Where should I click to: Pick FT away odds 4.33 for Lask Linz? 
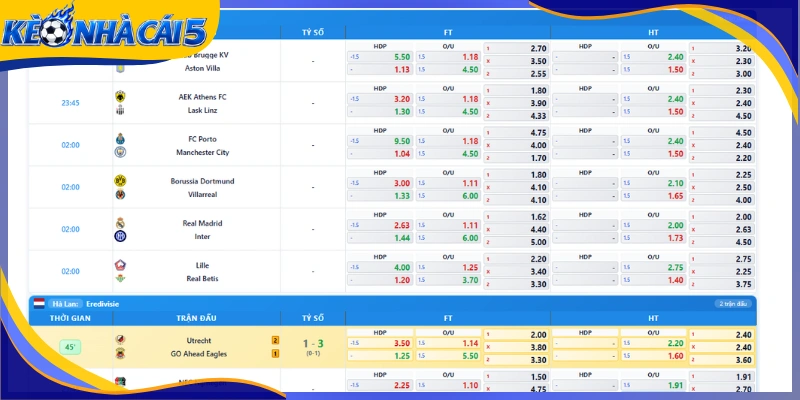pos(516,116)
